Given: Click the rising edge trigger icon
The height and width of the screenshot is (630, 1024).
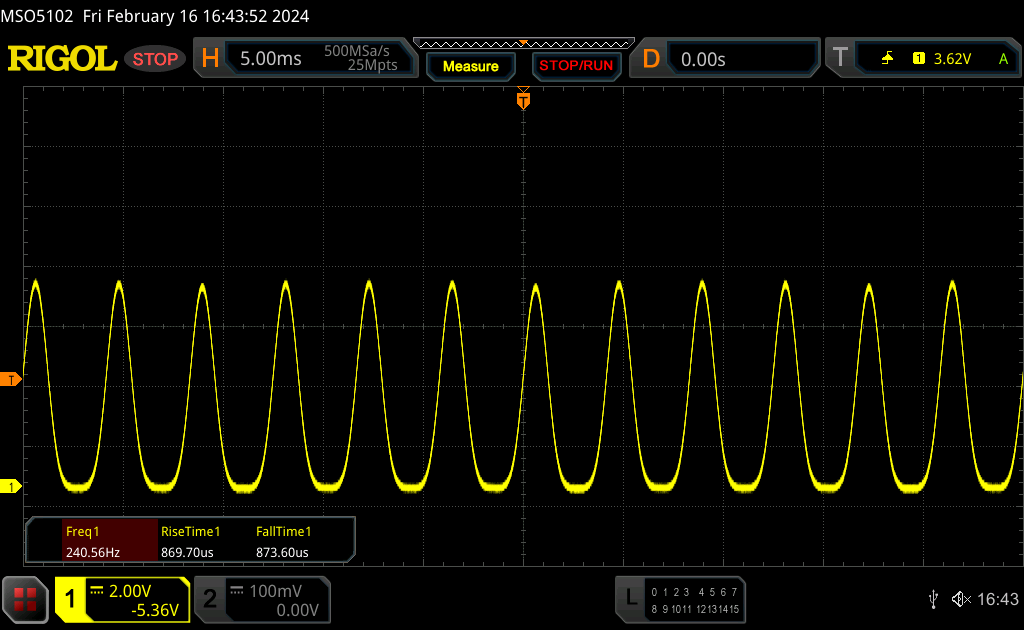Looking at the screenshot, I should (x=888, y=59).
